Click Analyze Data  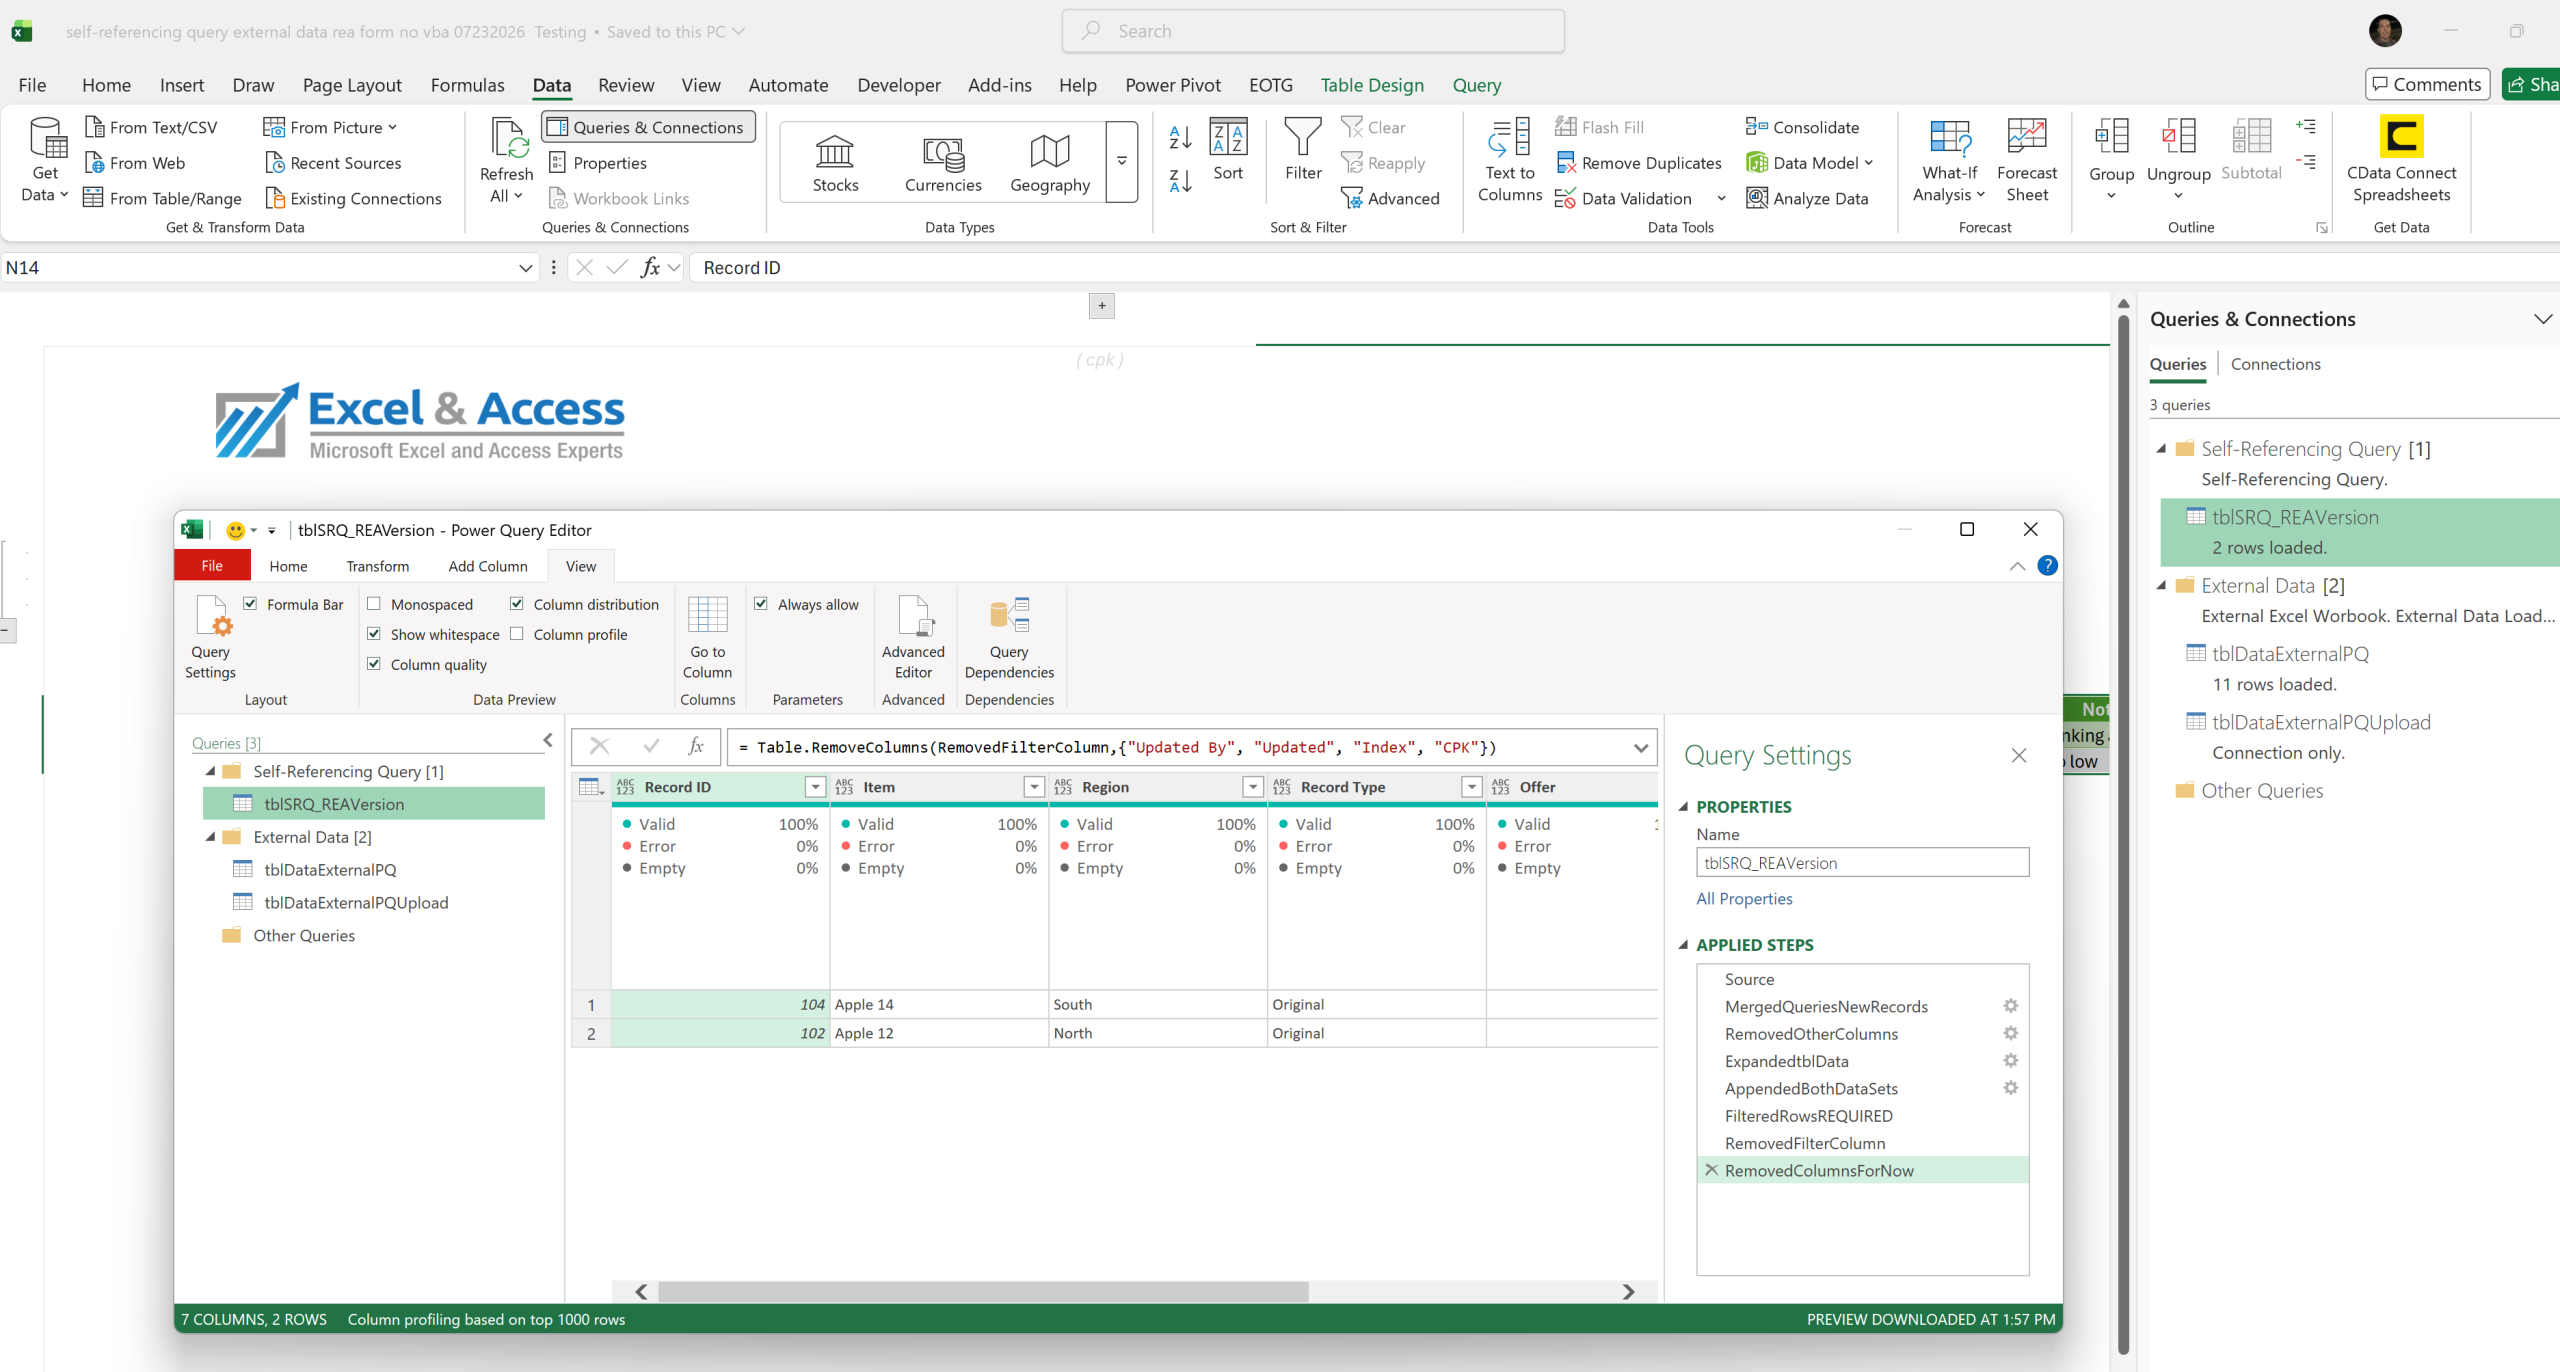click(1807, 198)
